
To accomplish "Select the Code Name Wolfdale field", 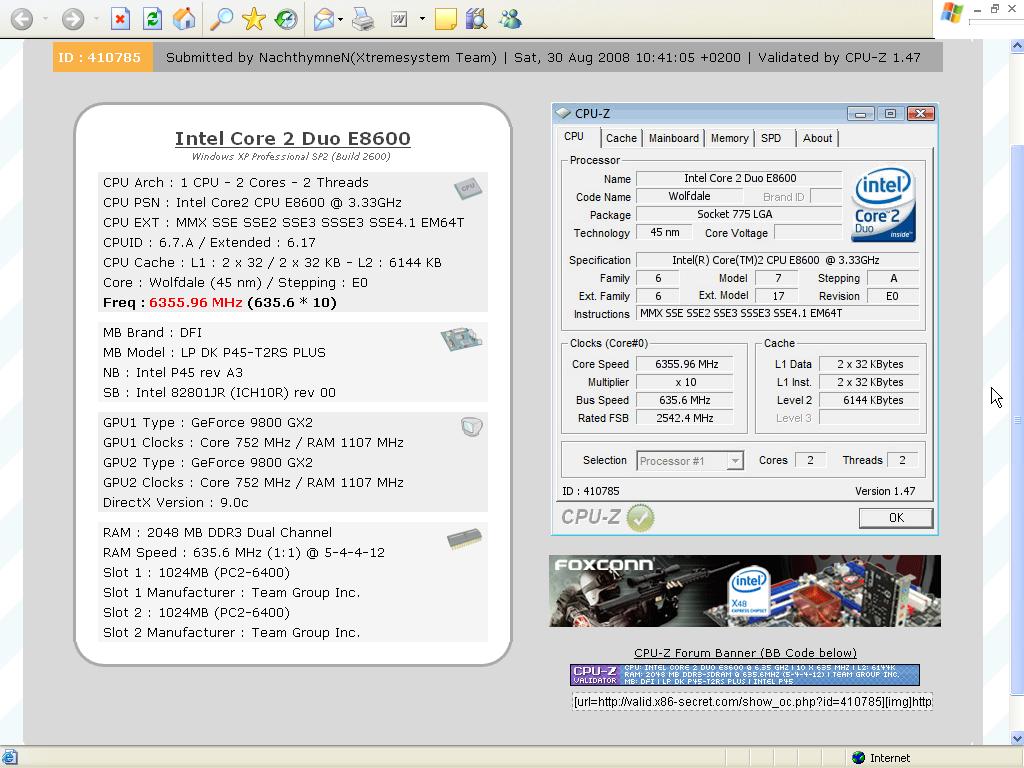I will pyautogui.click(x=690, y=196).
